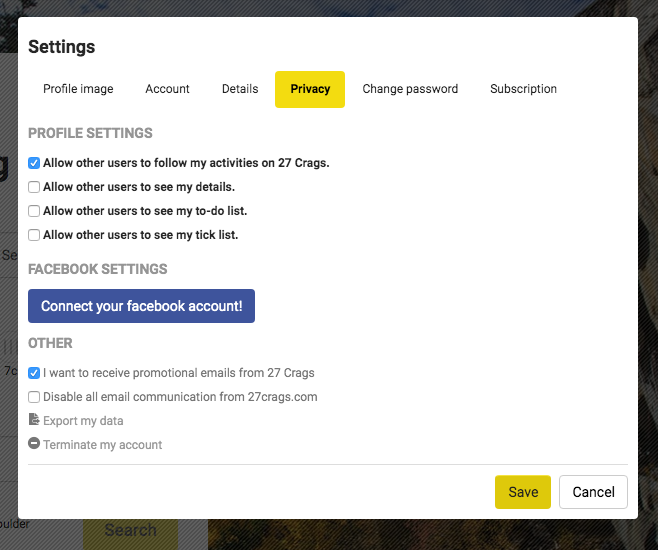Enable allow users to see my to-do list
The height and width of the screenshot is (550, 658).
click(34, 211)
